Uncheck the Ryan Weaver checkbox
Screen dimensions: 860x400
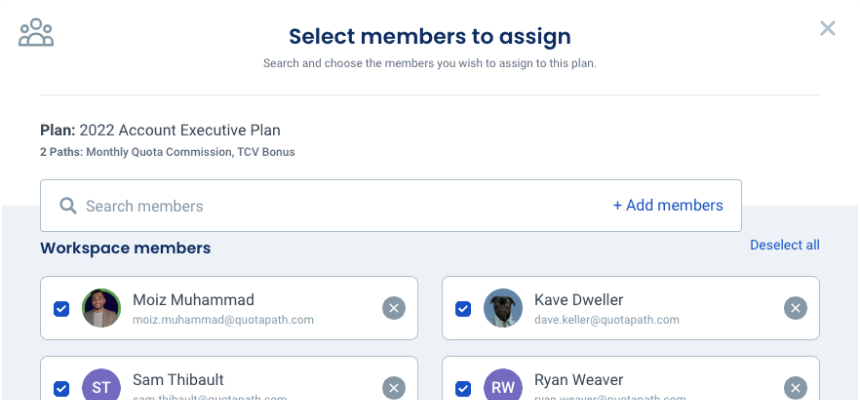click(x=463, y=388)
